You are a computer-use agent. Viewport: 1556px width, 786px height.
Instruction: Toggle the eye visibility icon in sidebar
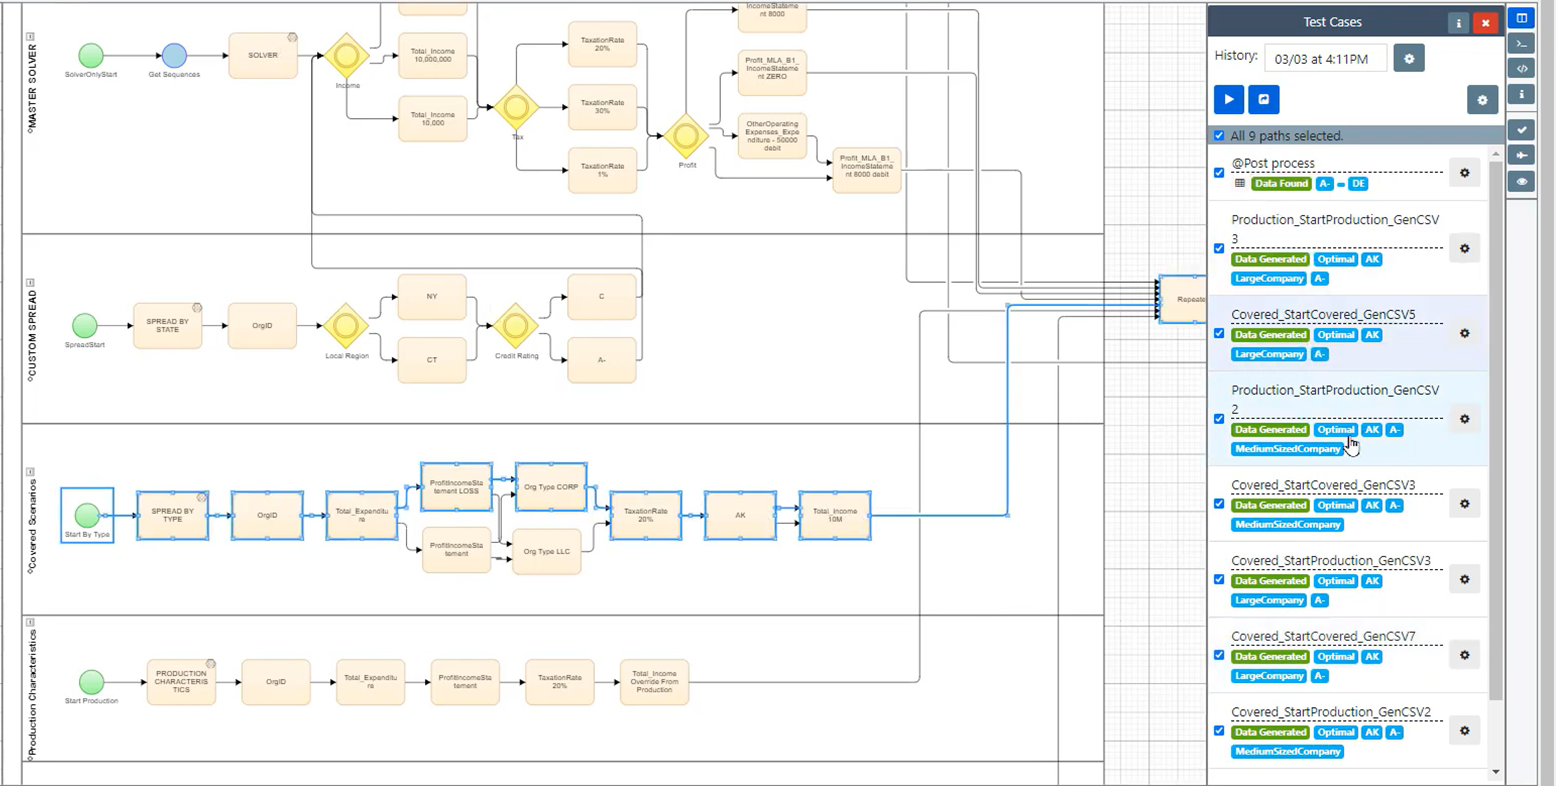(1521, 182)
